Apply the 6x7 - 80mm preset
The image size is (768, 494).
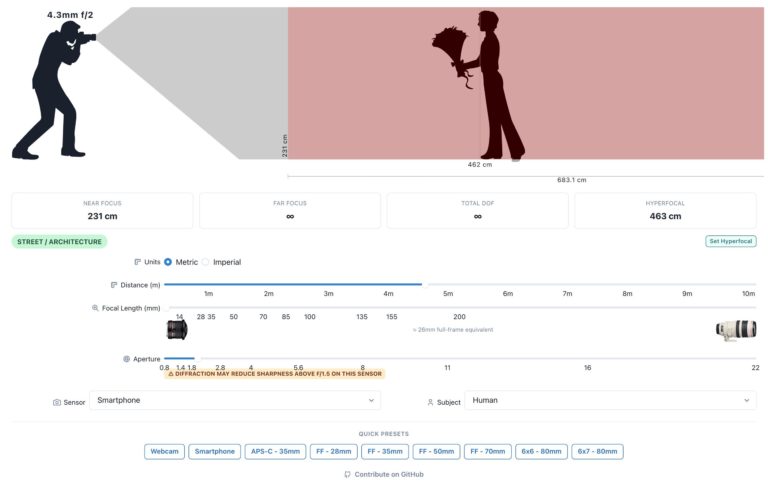click(598, 451)
